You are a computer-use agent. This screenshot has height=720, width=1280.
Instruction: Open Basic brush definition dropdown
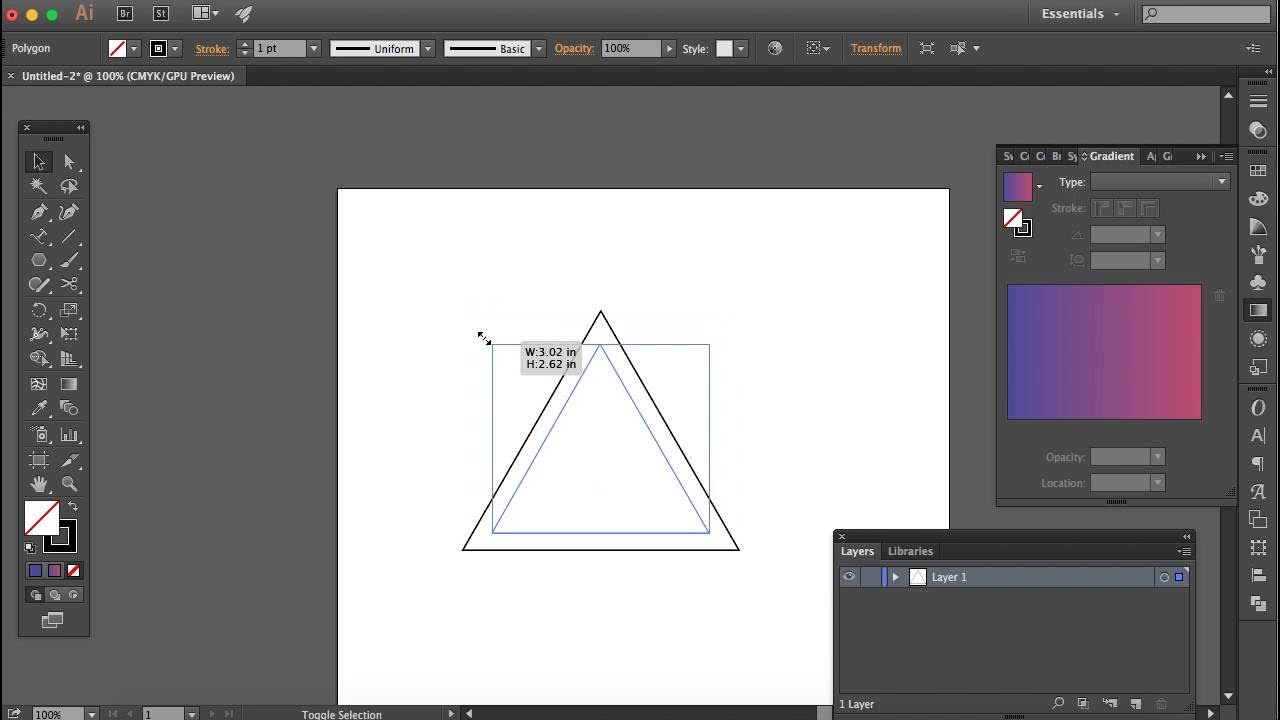pos(538,48)
